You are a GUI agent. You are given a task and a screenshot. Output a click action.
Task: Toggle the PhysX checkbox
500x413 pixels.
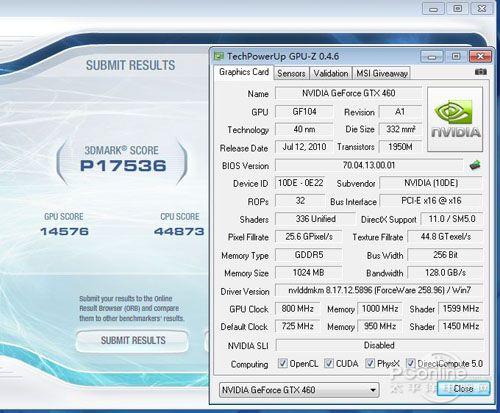(370, 363)
